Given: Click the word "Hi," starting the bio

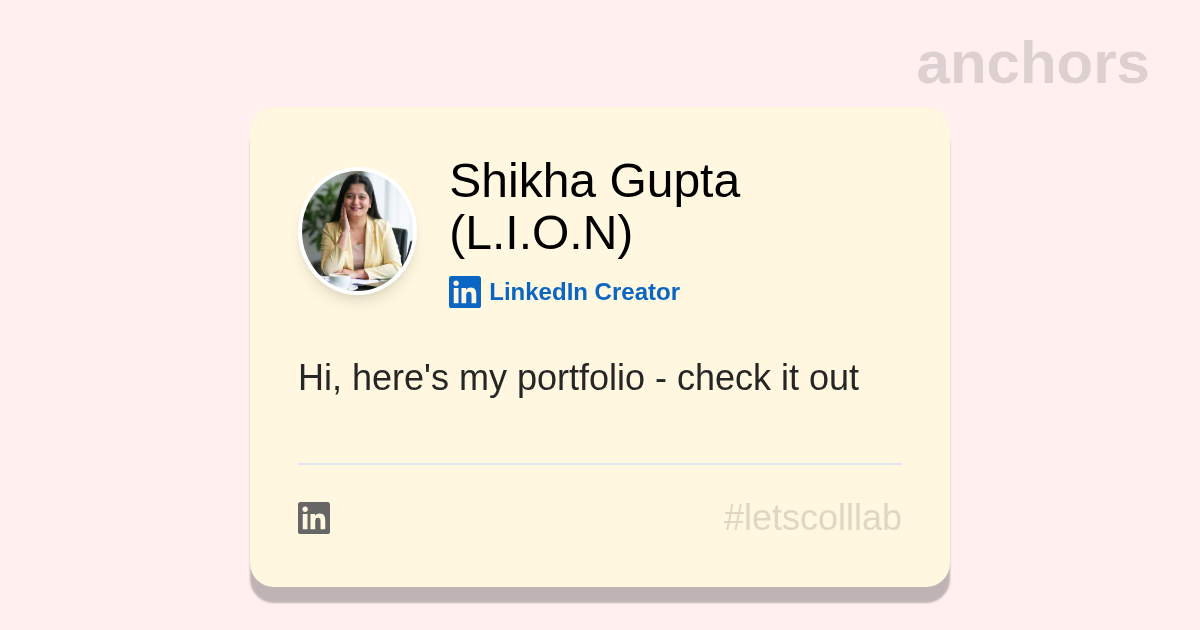Looking at the screenshot, I should tap(319, 378).
